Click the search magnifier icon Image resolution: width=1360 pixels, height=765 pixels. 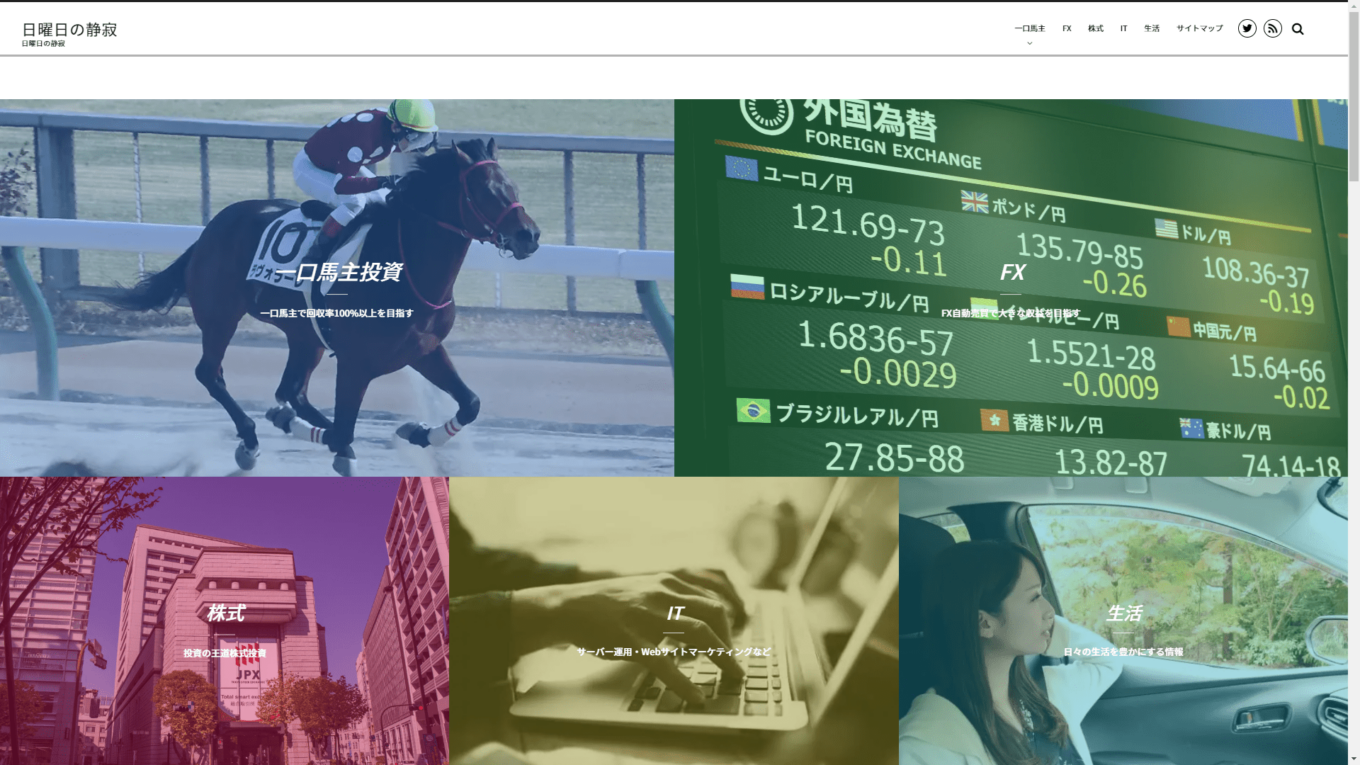(1298, 29)
